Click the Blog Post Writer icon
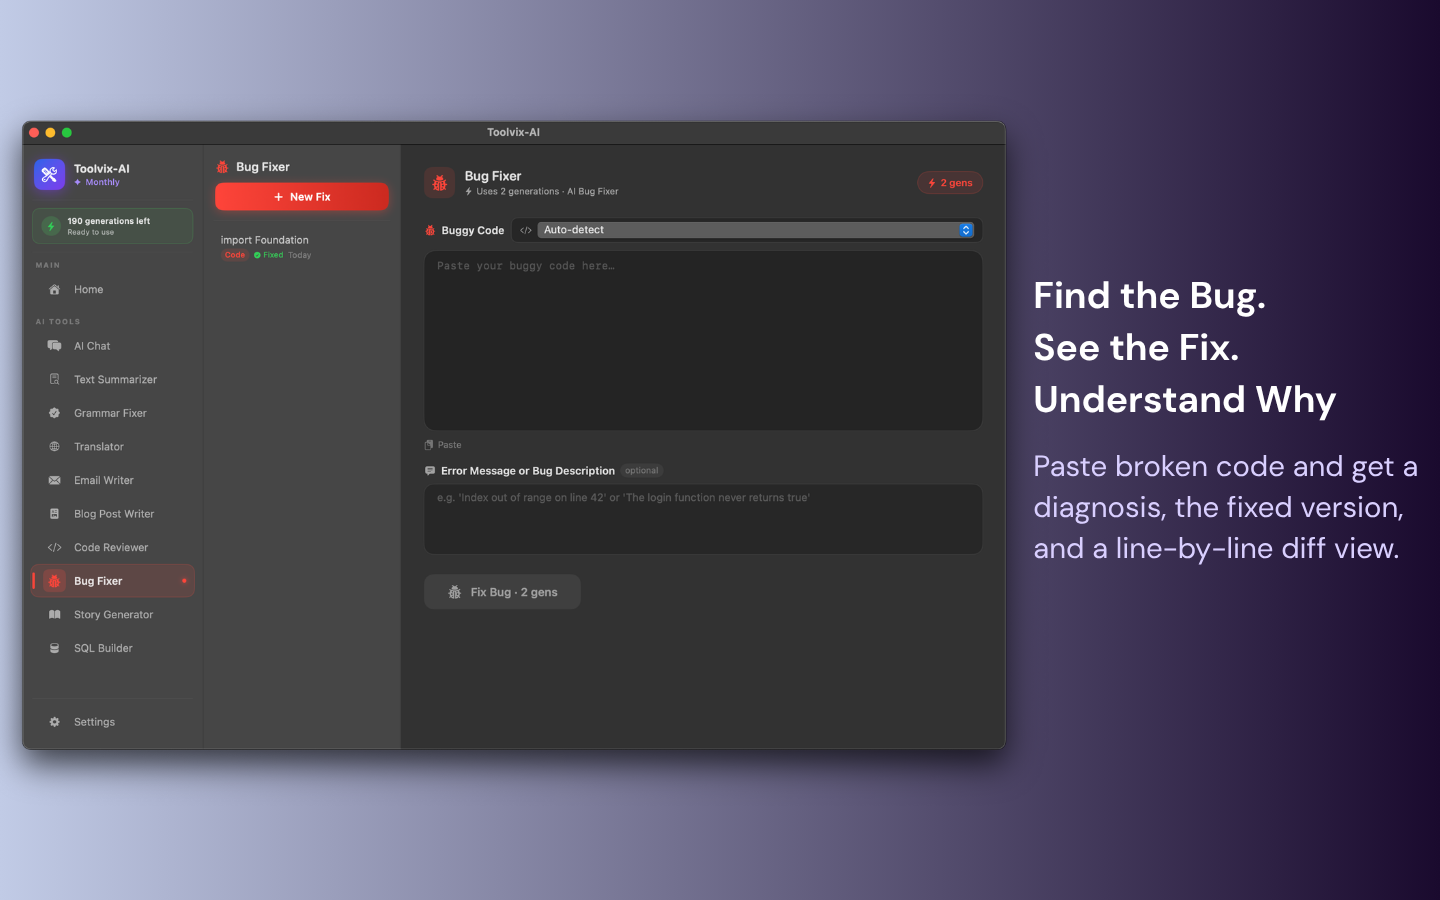 55,514
